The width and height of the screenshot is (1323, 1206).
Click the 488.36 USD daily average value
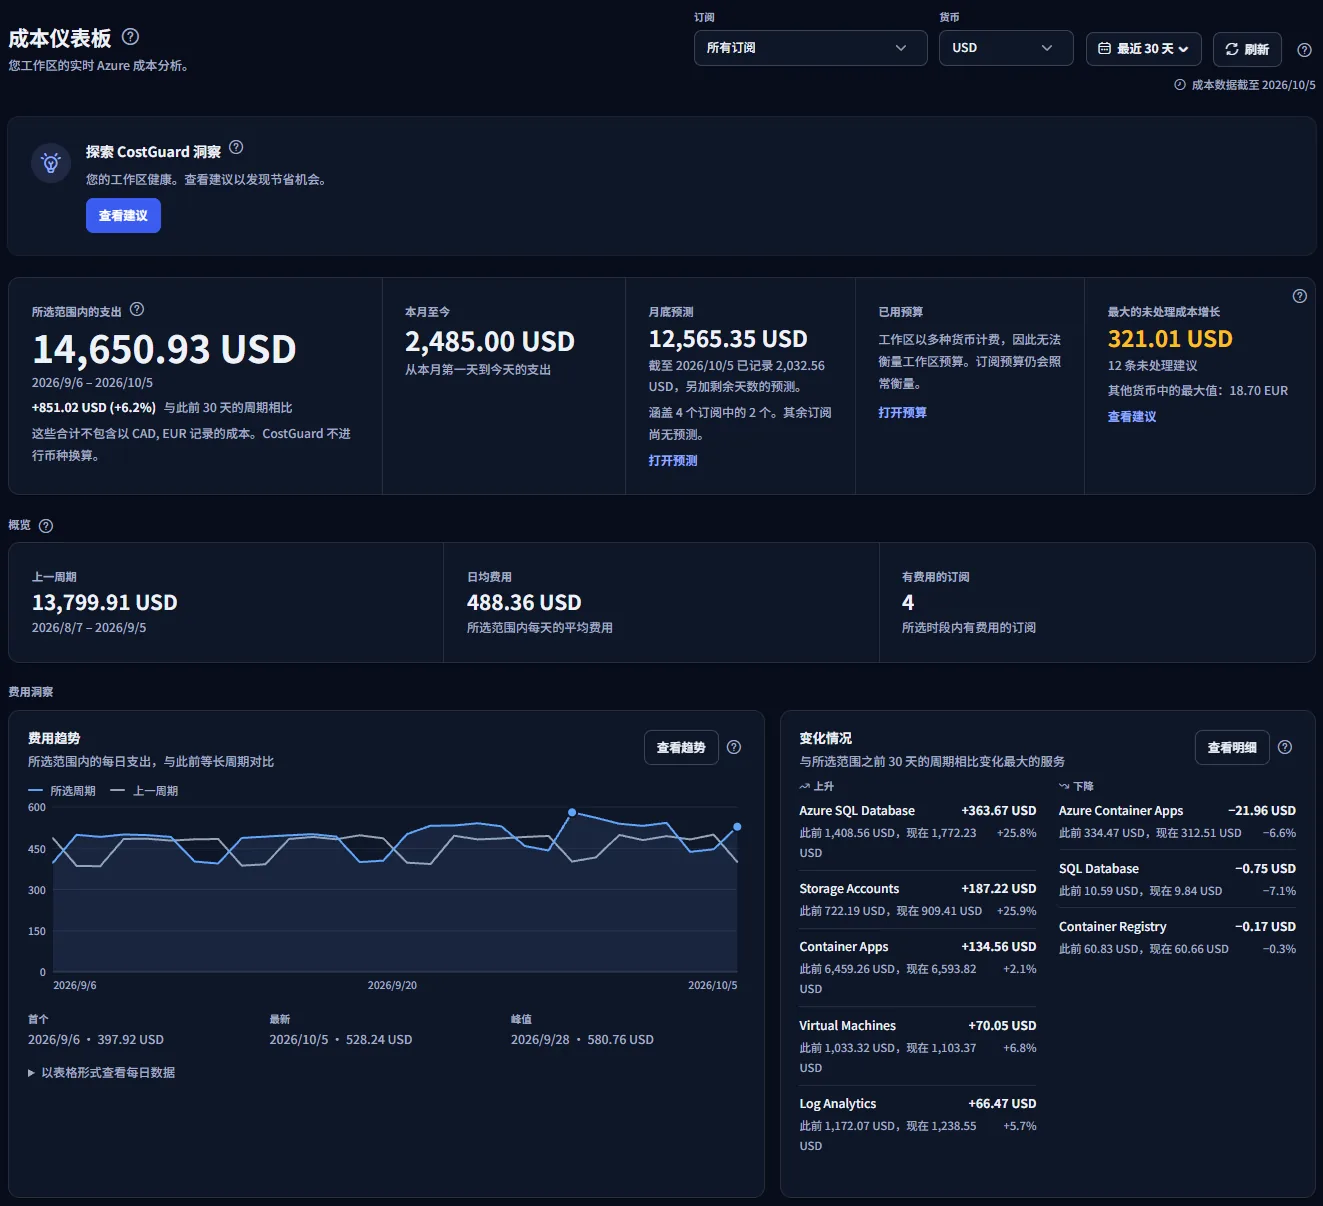pyautogui.click(x=524, y=603)
